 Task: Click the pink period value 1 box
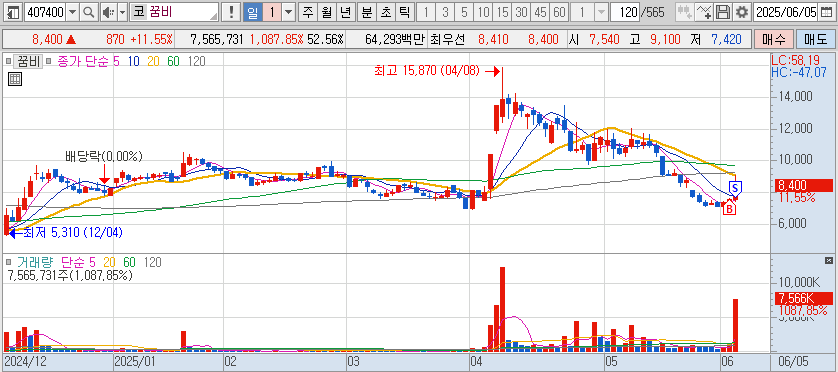tap(272, 12)
